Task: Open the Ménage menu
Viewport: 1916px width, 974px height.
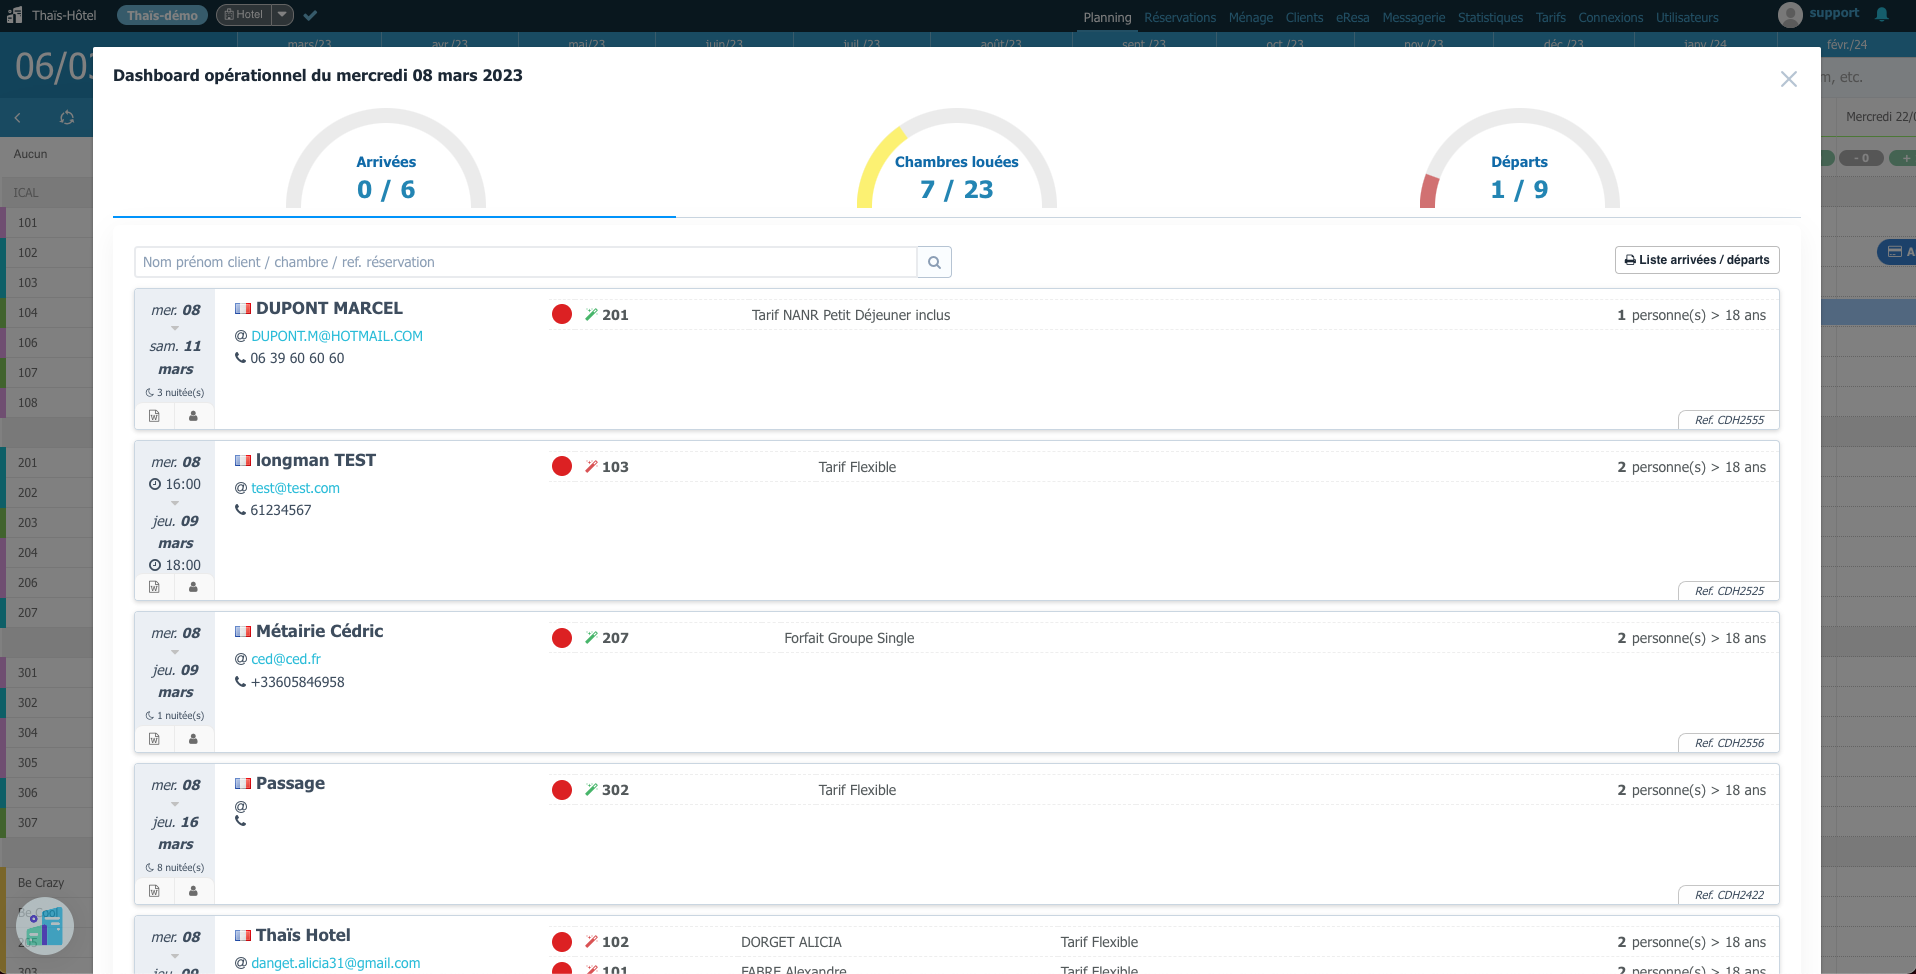Action: coord(1251,18)
